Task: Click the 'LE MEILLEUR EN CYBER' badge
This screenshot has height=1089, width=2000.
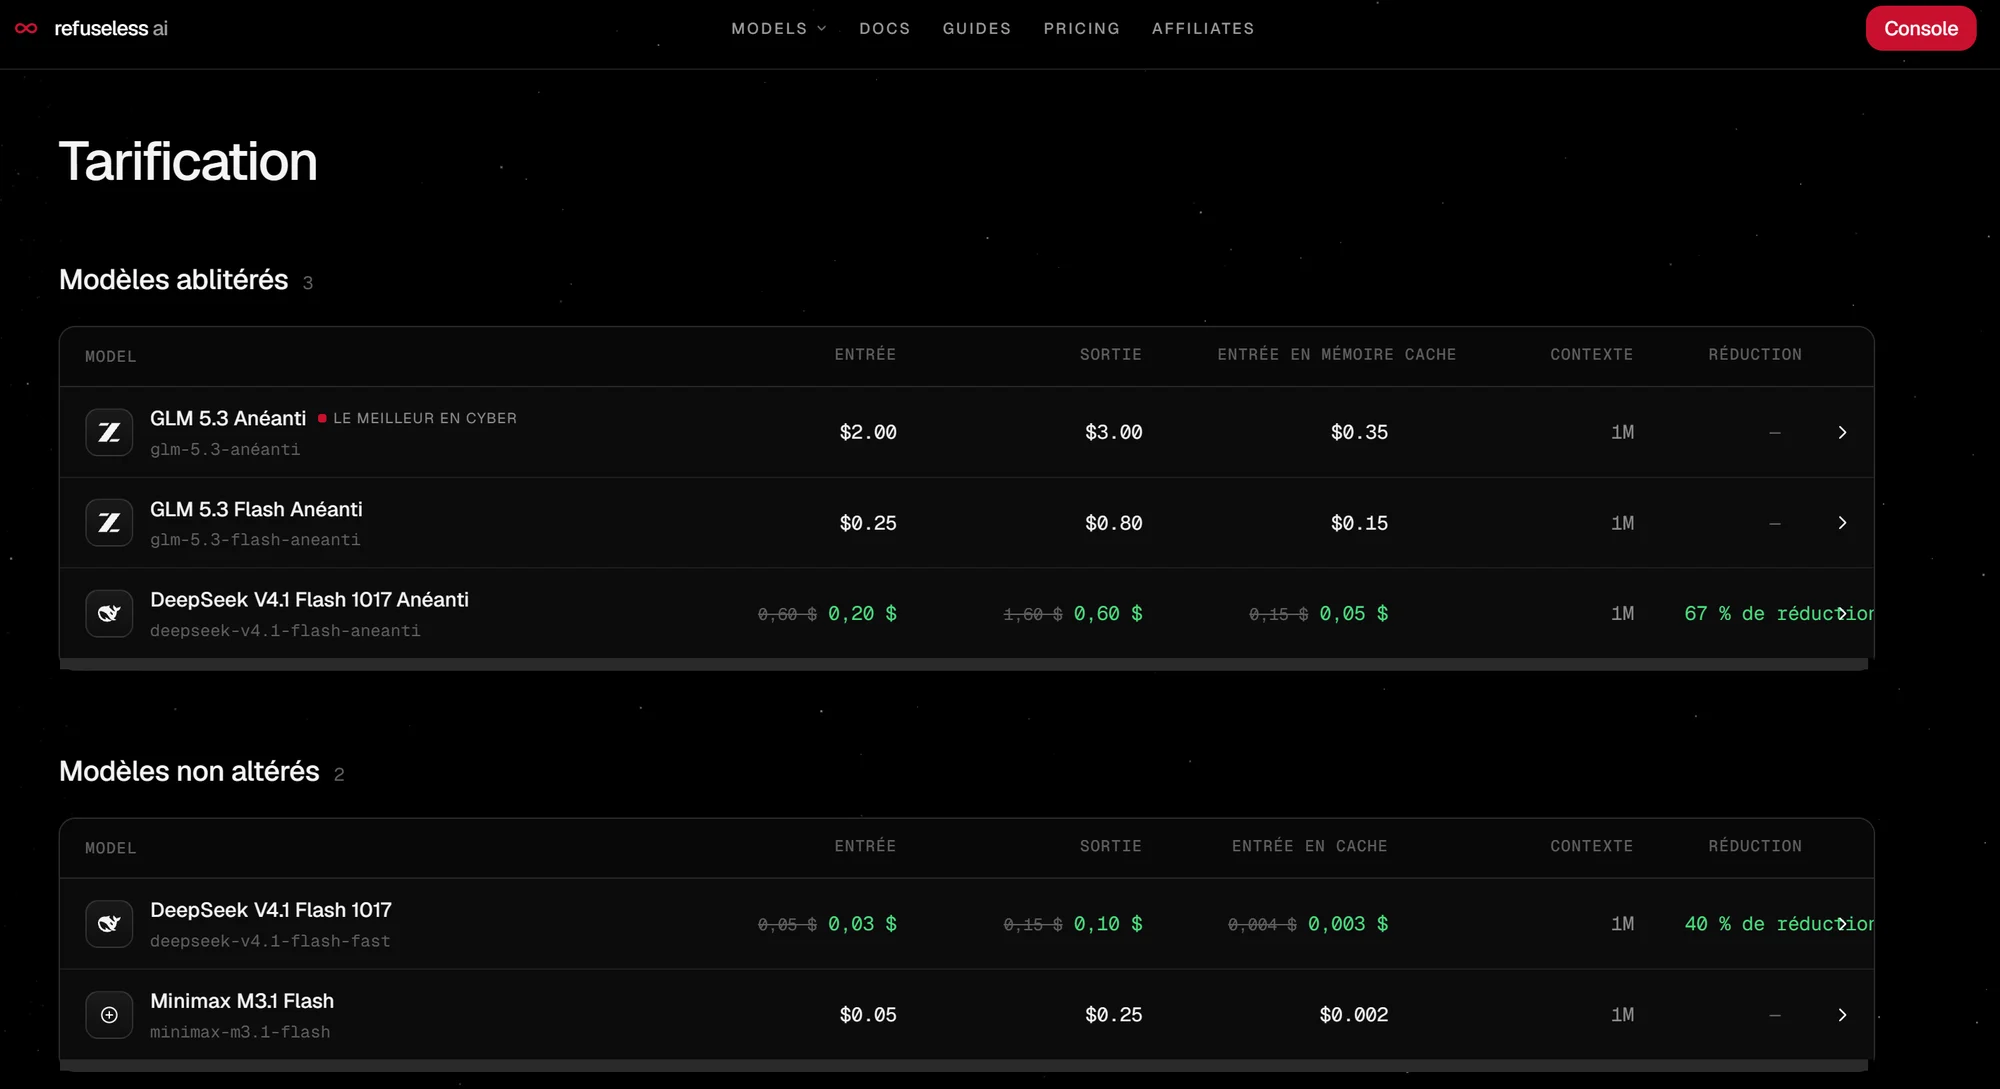Action: click(418, 418)
